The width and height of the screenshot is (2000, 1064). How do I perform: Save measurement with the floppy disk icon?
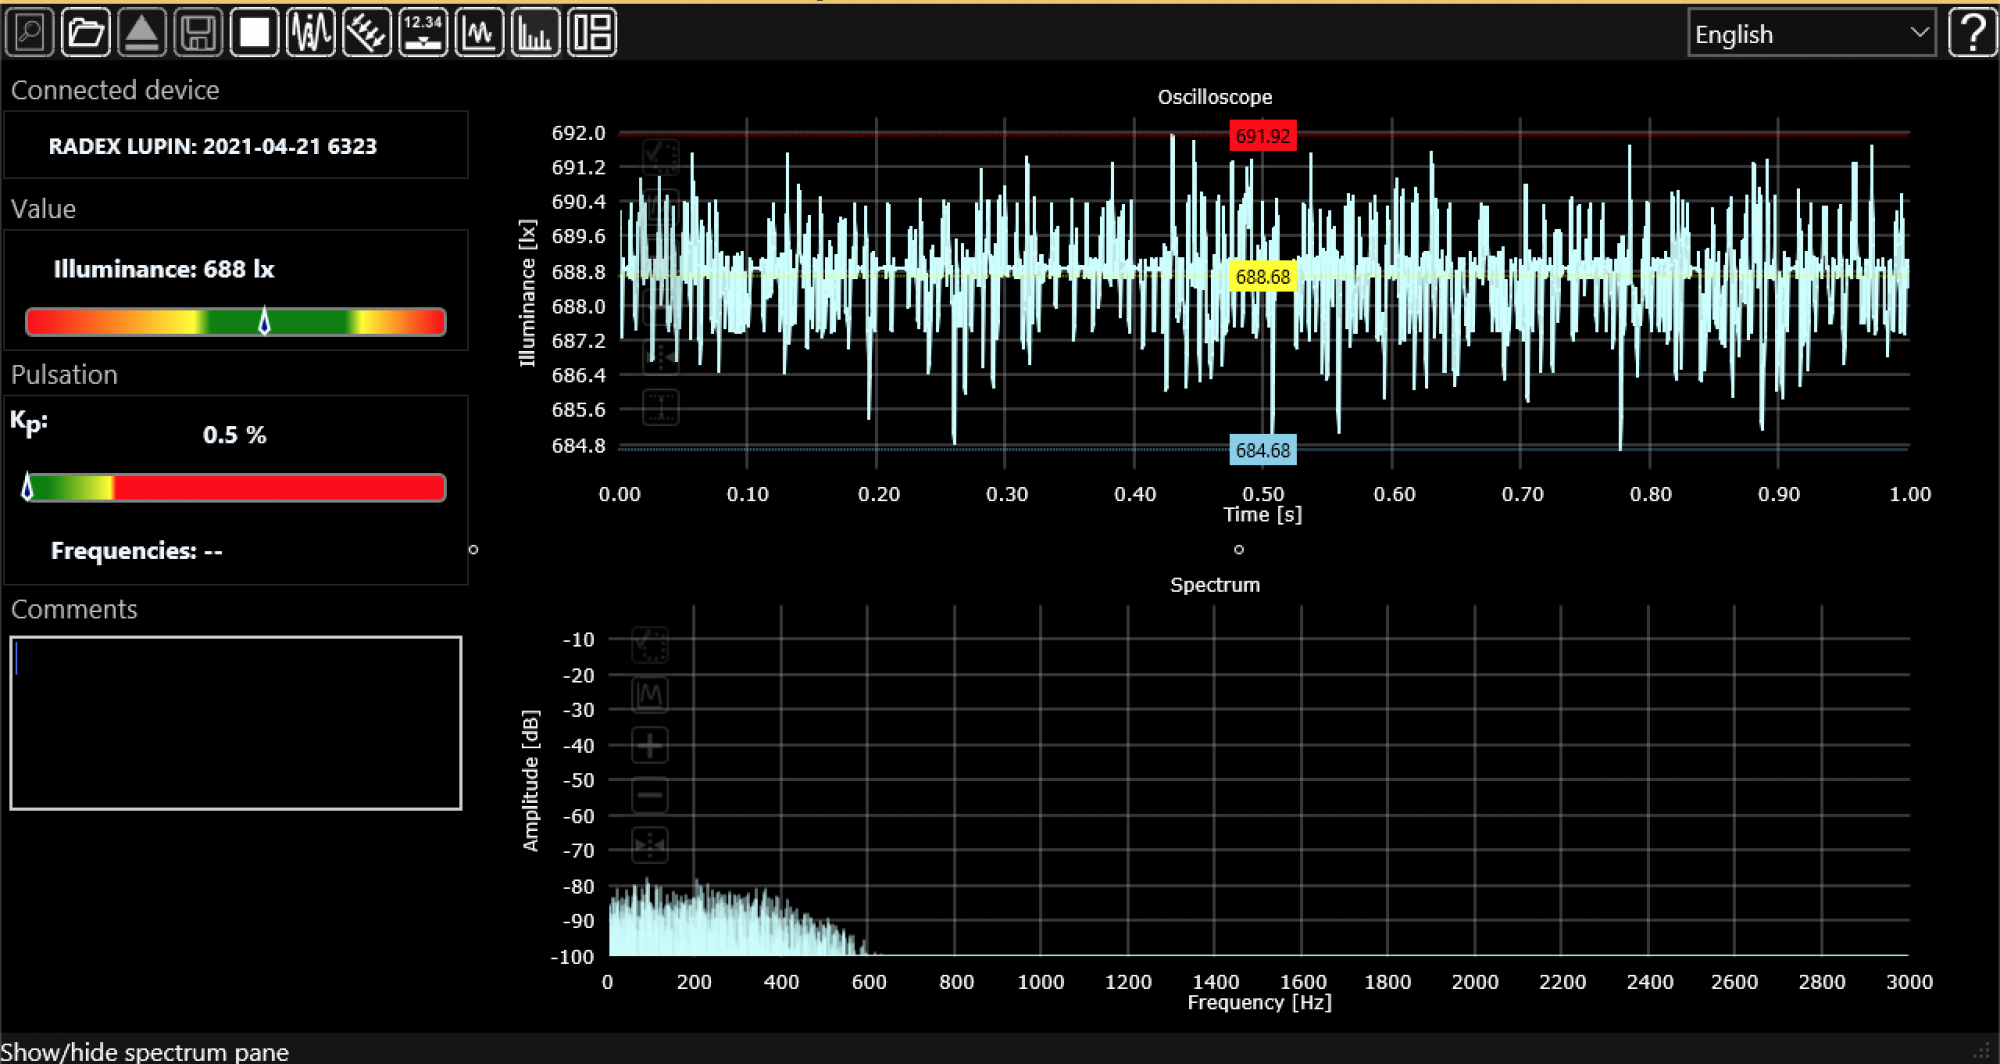click(198, 33)
